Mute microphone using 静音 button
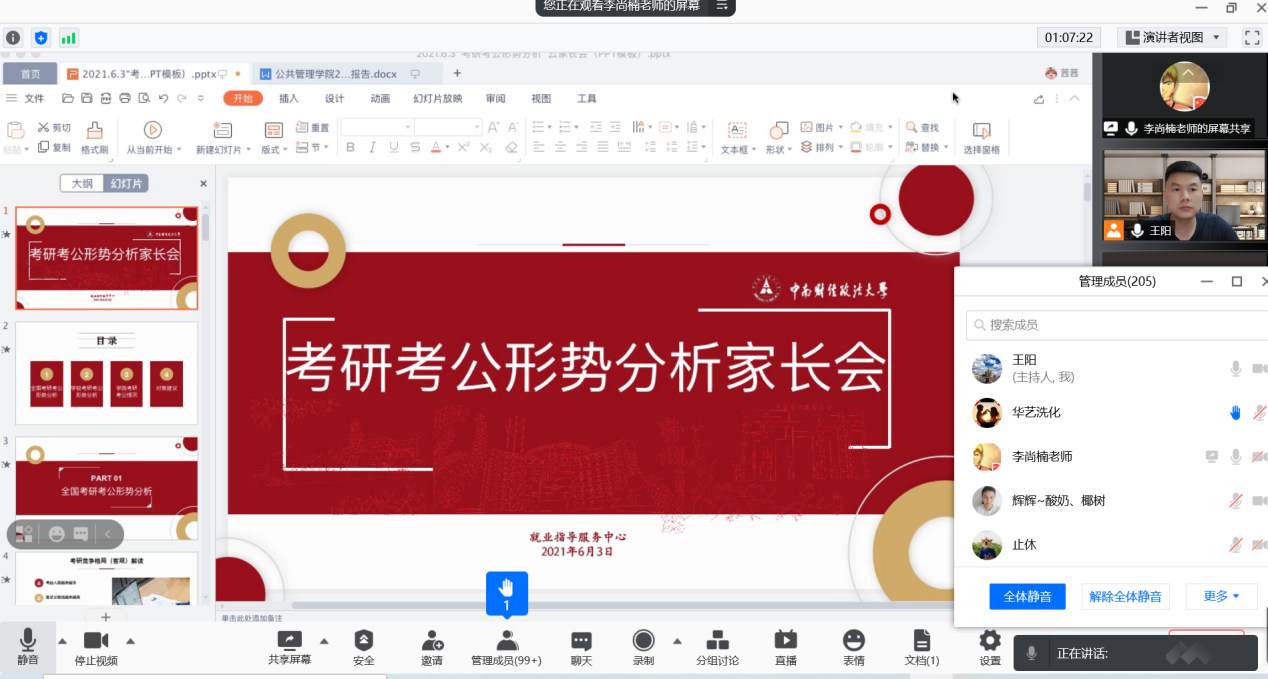The height and width of the screenshot is (679, 1268). pyautogui.click(x=27, y=641)
